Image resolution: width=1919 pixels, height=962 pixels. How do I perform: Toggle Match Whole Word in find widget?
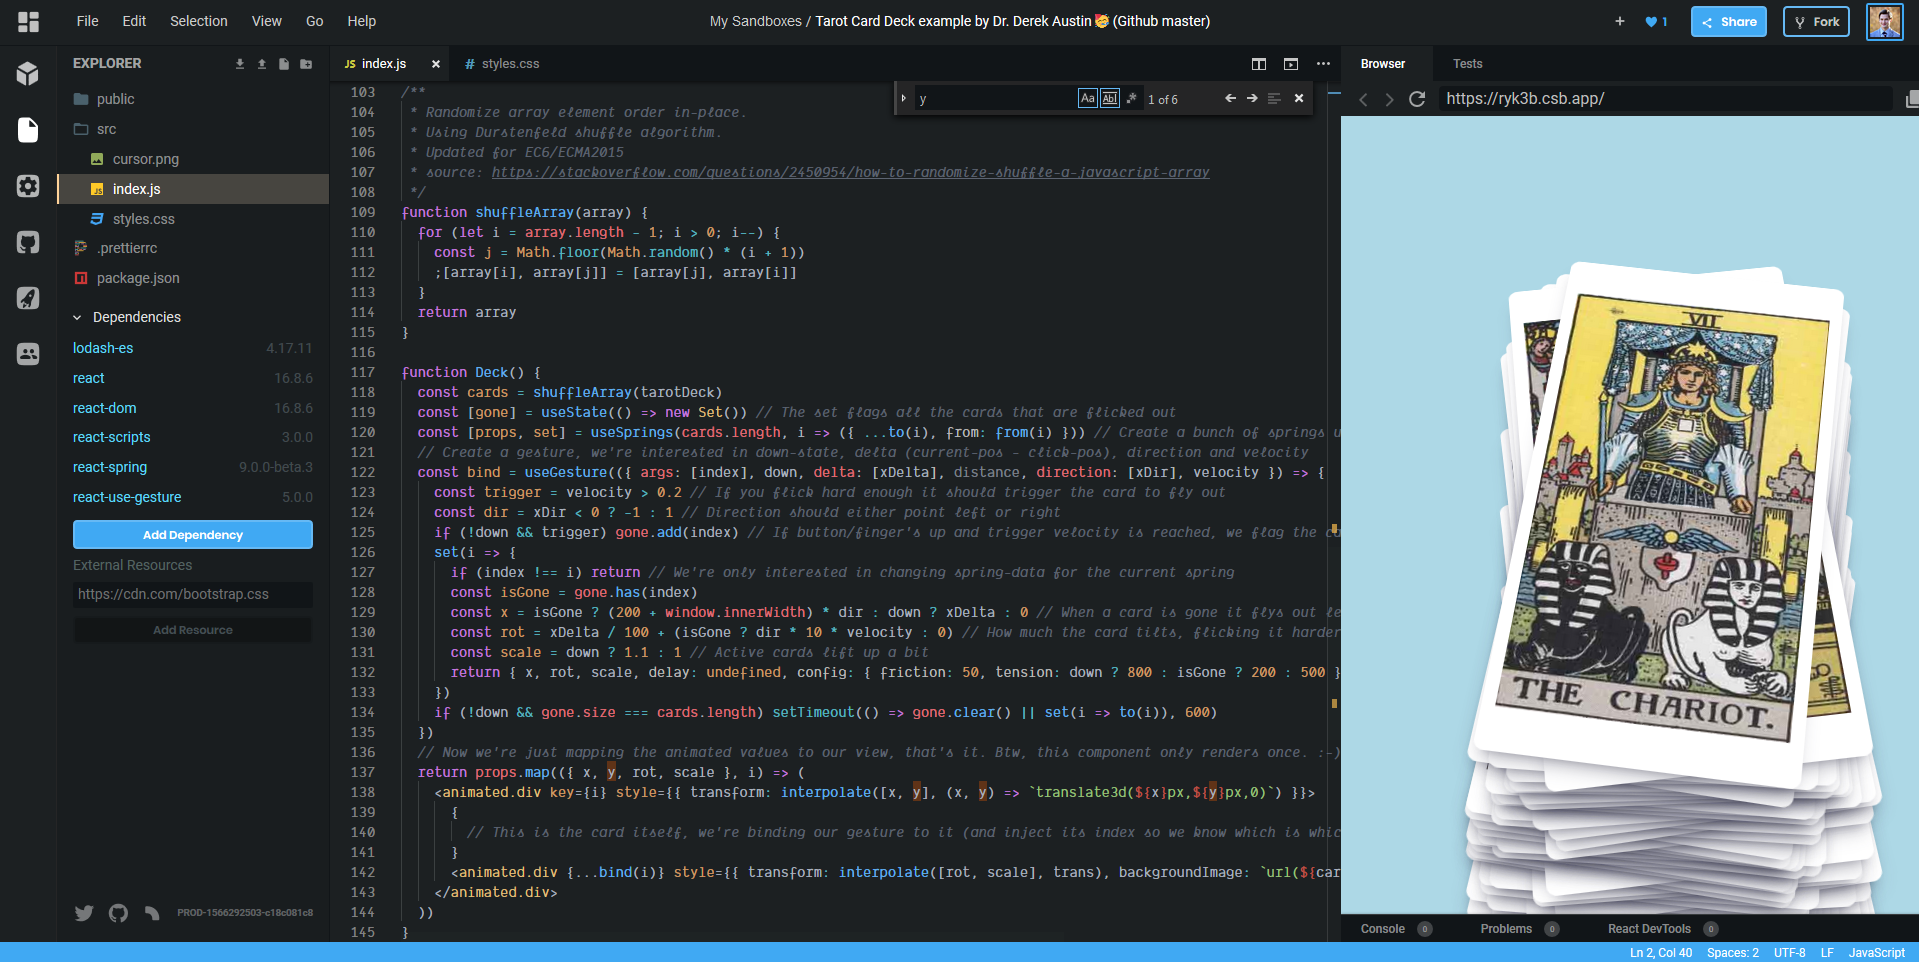[1110, 98]
